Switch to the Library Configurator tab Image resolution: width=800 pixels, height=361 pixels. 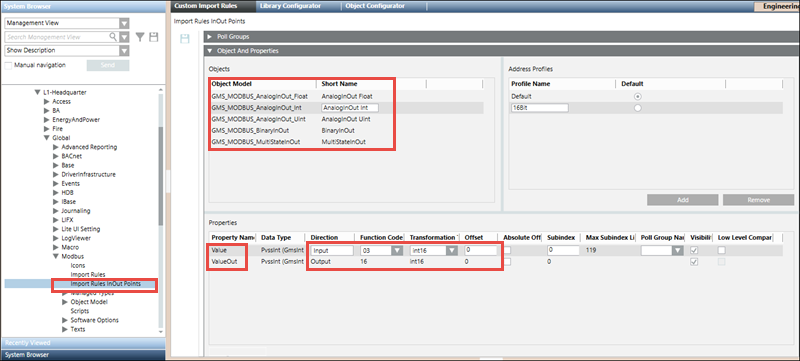[x=290, y=6]
